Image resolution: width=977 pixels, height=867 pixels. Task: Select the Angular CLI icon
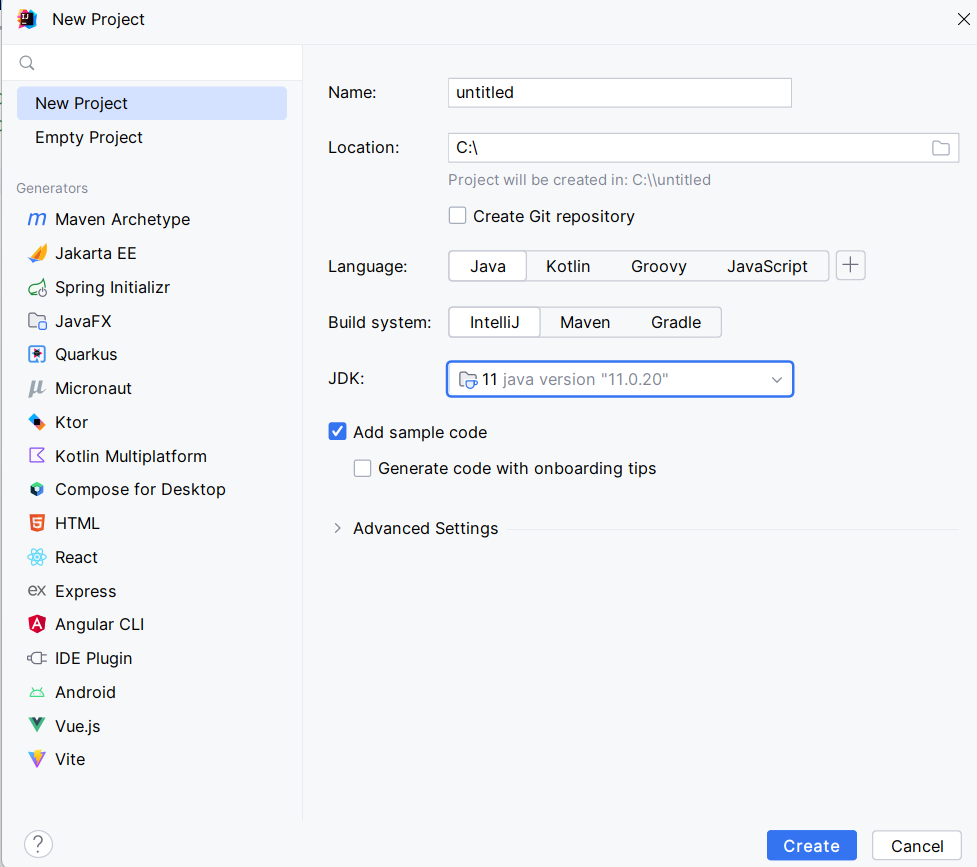37,624
